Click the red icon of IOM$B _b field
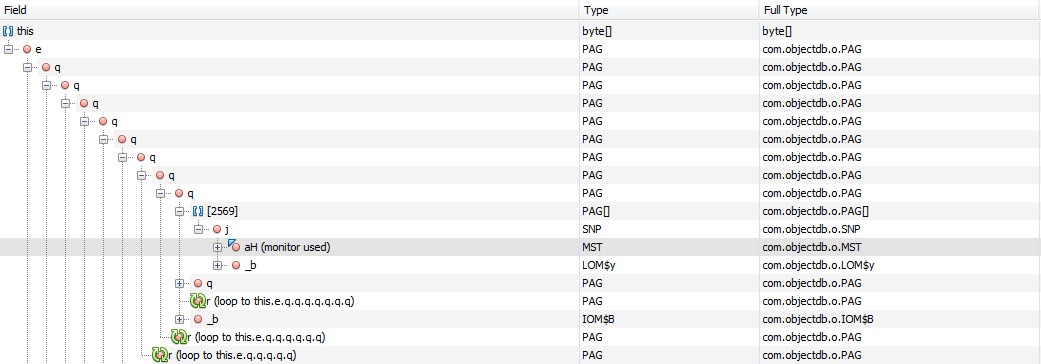 pos(198,319)
